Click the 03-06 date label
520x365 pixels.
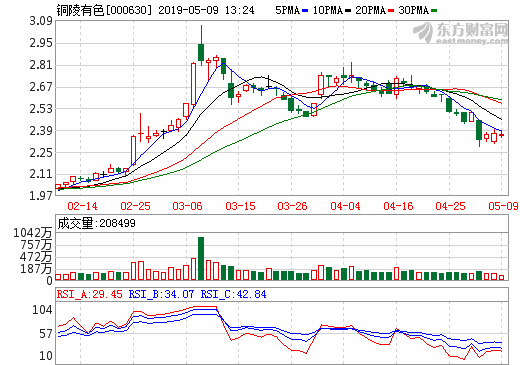[x=187, y=206]
